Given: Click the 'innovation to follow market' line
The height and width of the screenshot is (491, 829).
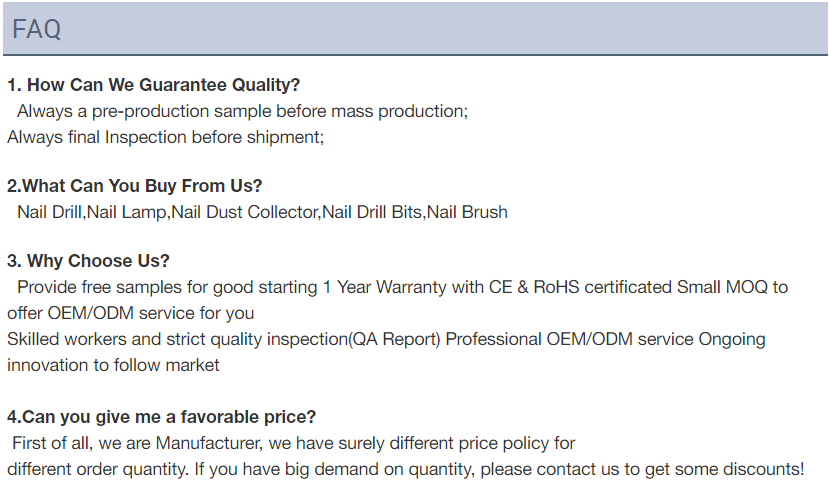Looking at the screenshot, I should coord(113,365).
